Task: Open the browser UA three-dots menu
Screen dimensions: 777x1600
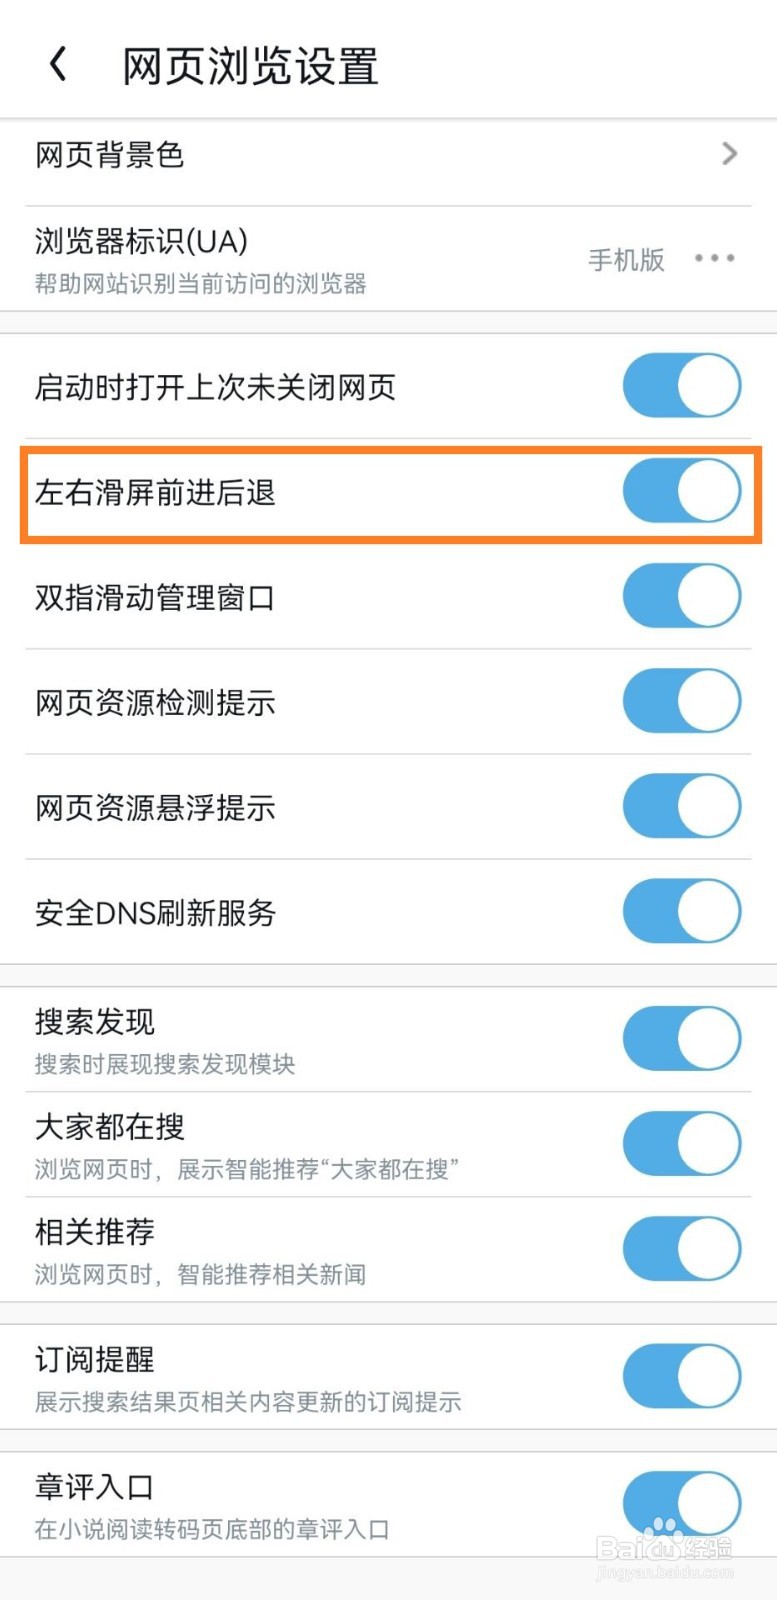Action: click(x=714, y=259)
